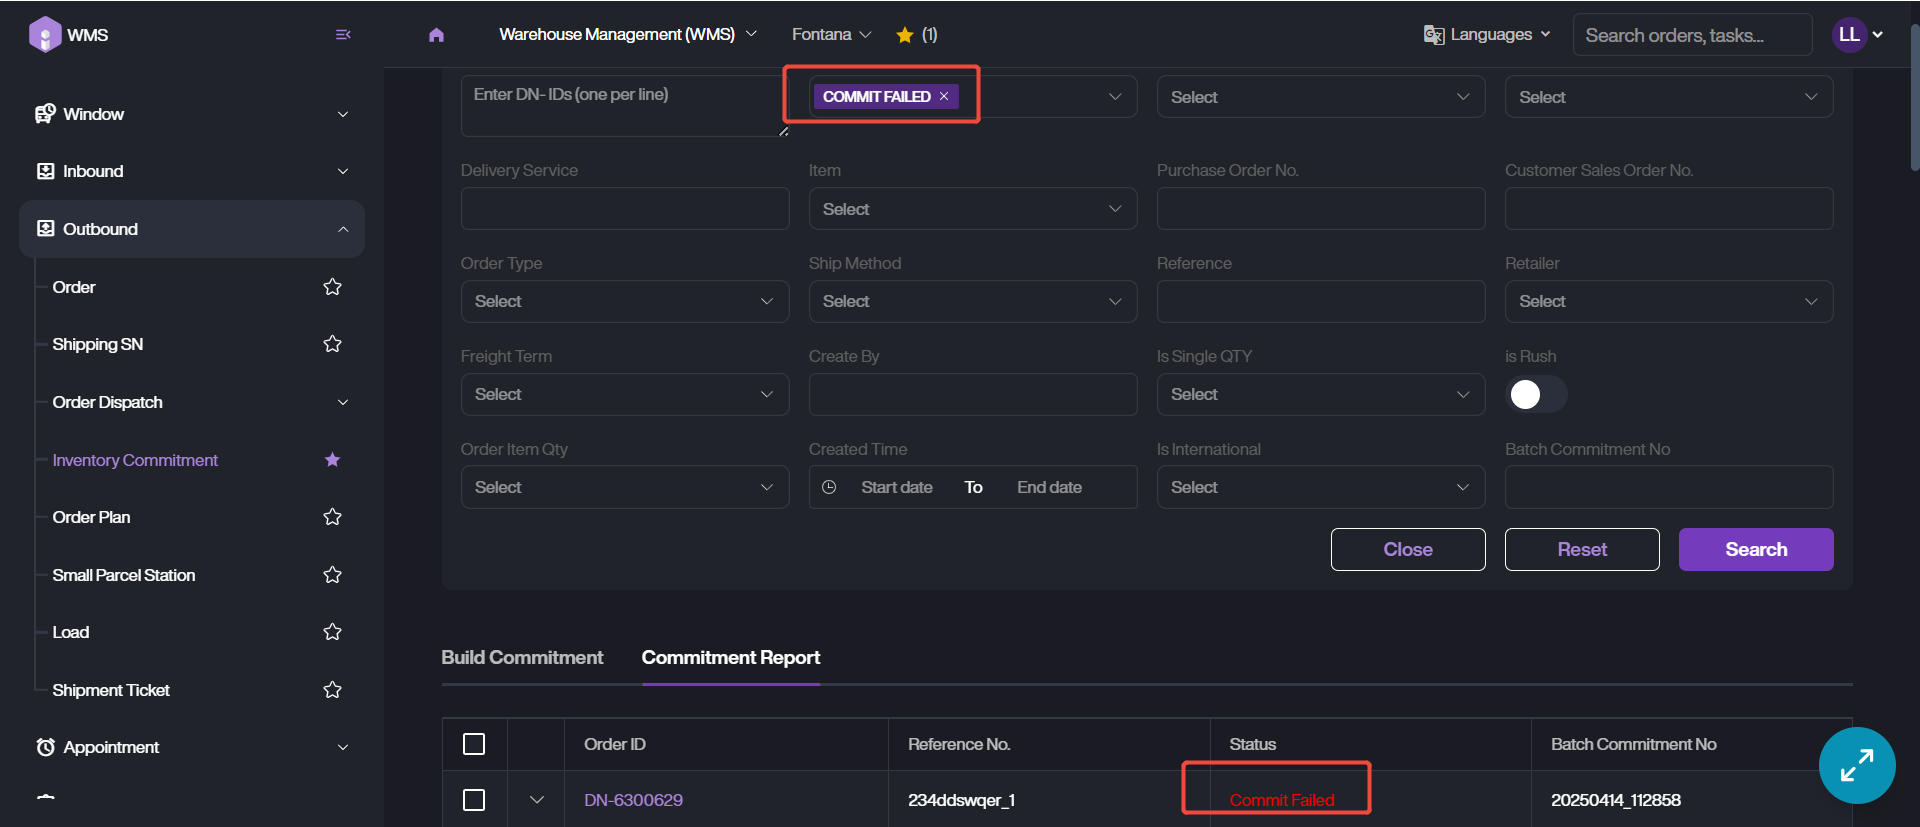Expand the DN-6300629 row chevron
The image size is (1920, 827).
click(537, 800)
